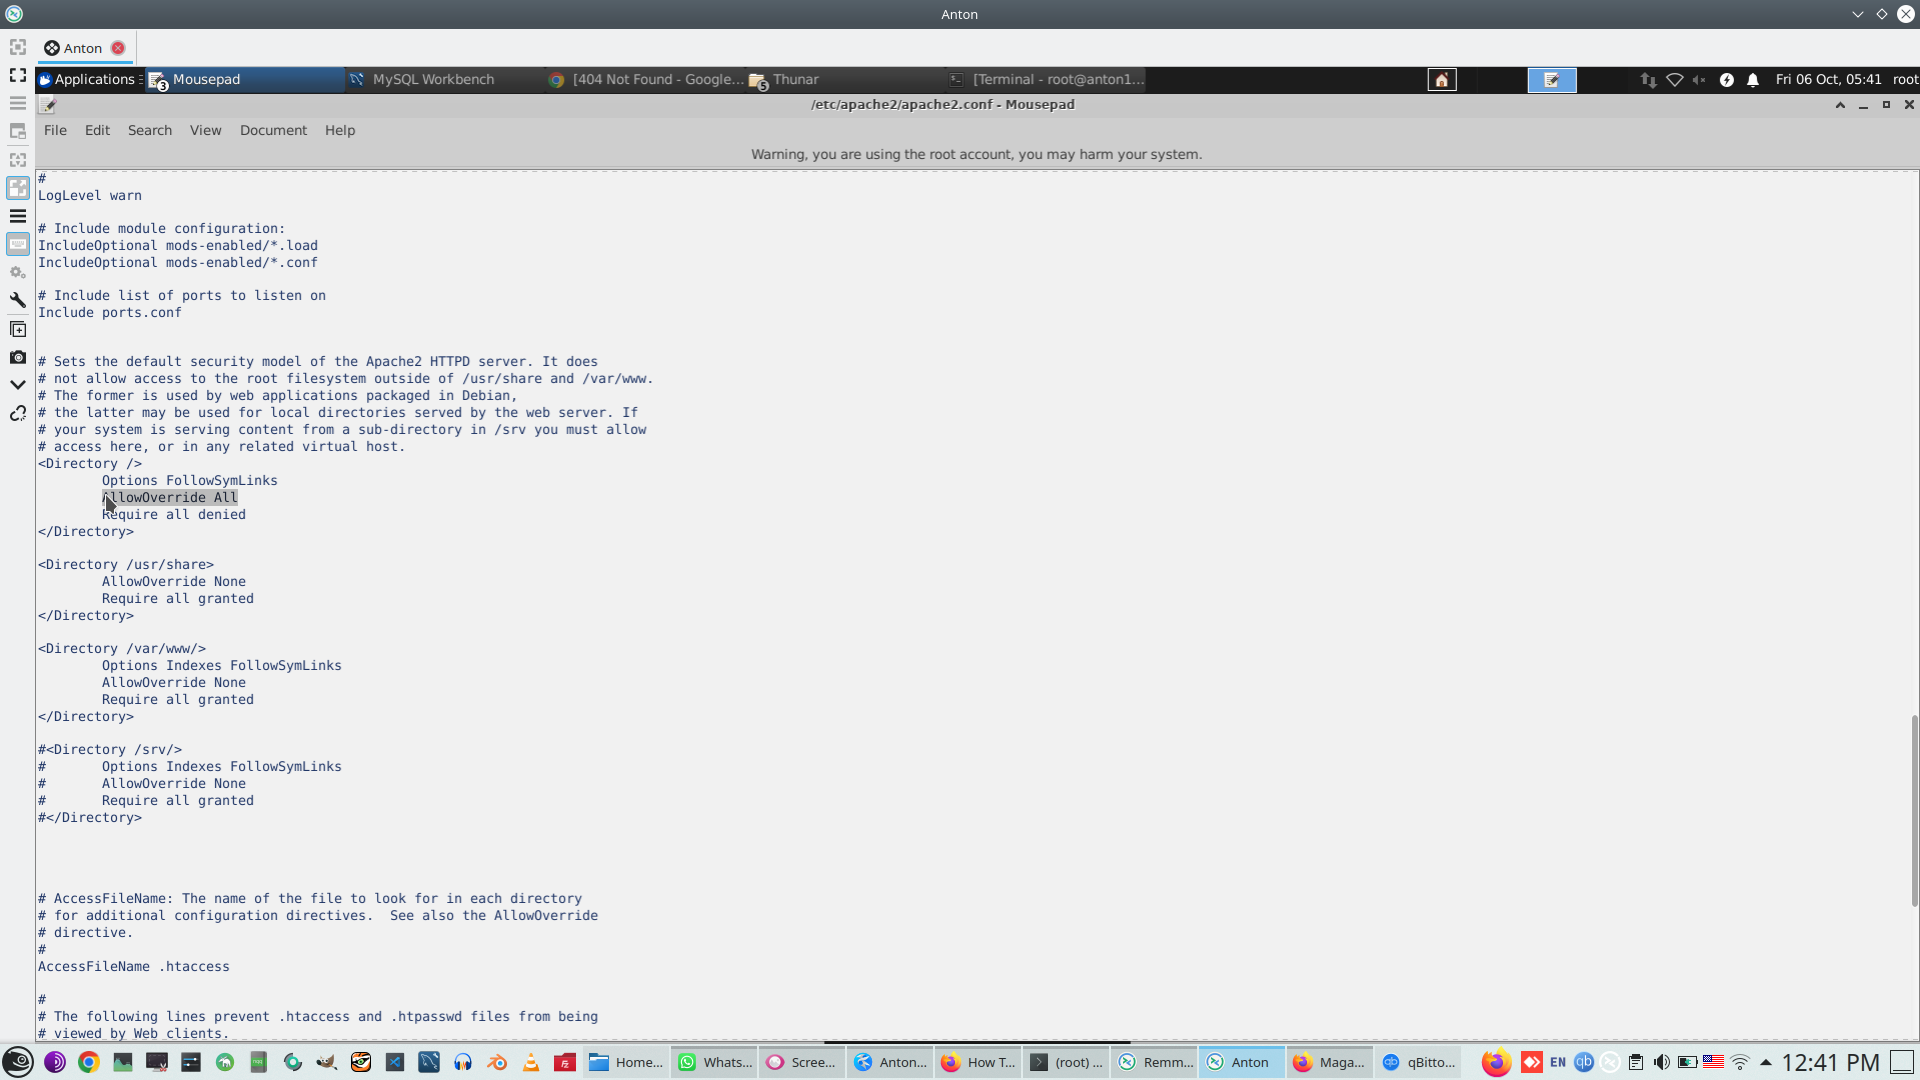Toggle grab keyboard button in sidebar

click(17, 244)
